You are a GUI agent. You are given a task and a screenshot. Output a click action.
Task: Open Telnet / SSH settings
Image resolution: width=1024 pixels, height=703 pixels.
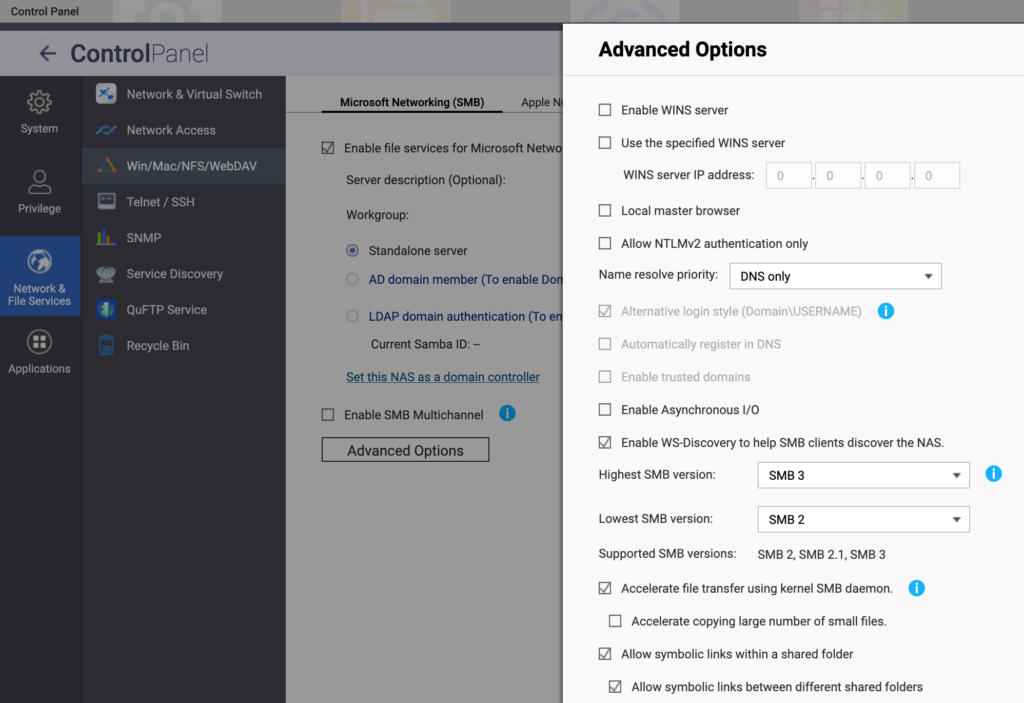coord(160,202)
